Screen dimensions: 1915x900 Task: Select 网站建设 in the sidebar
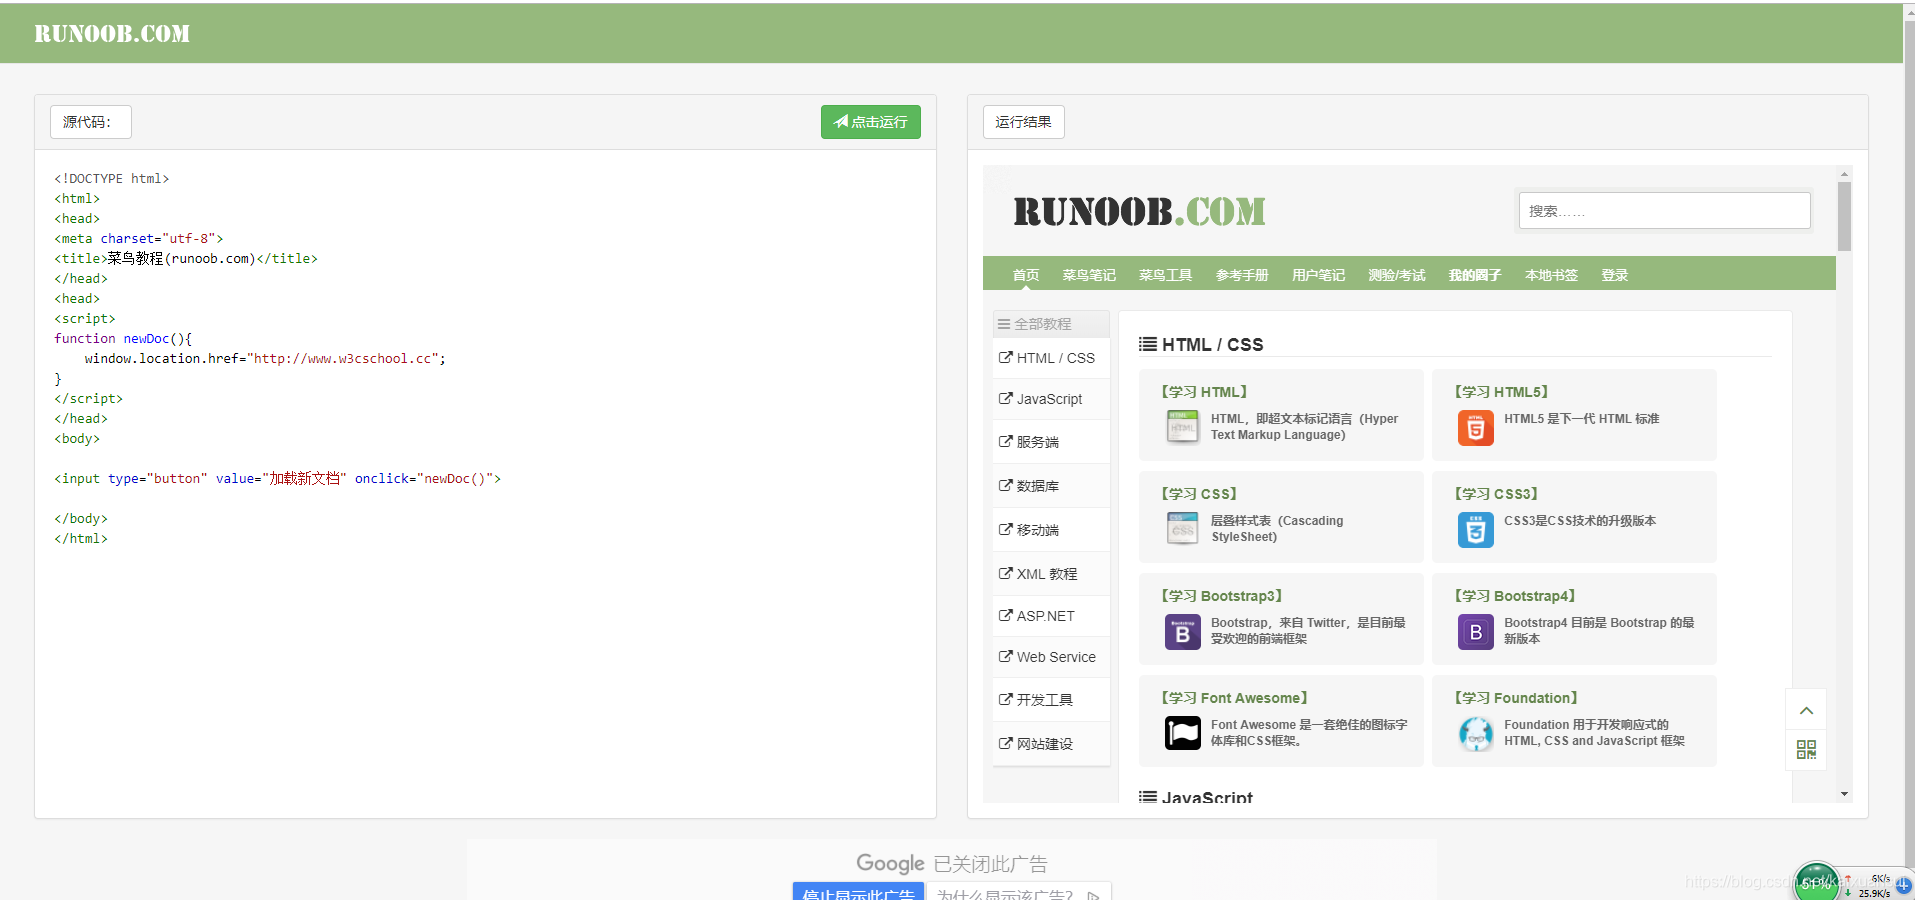pyautogui.click(x=1051, y=744)
